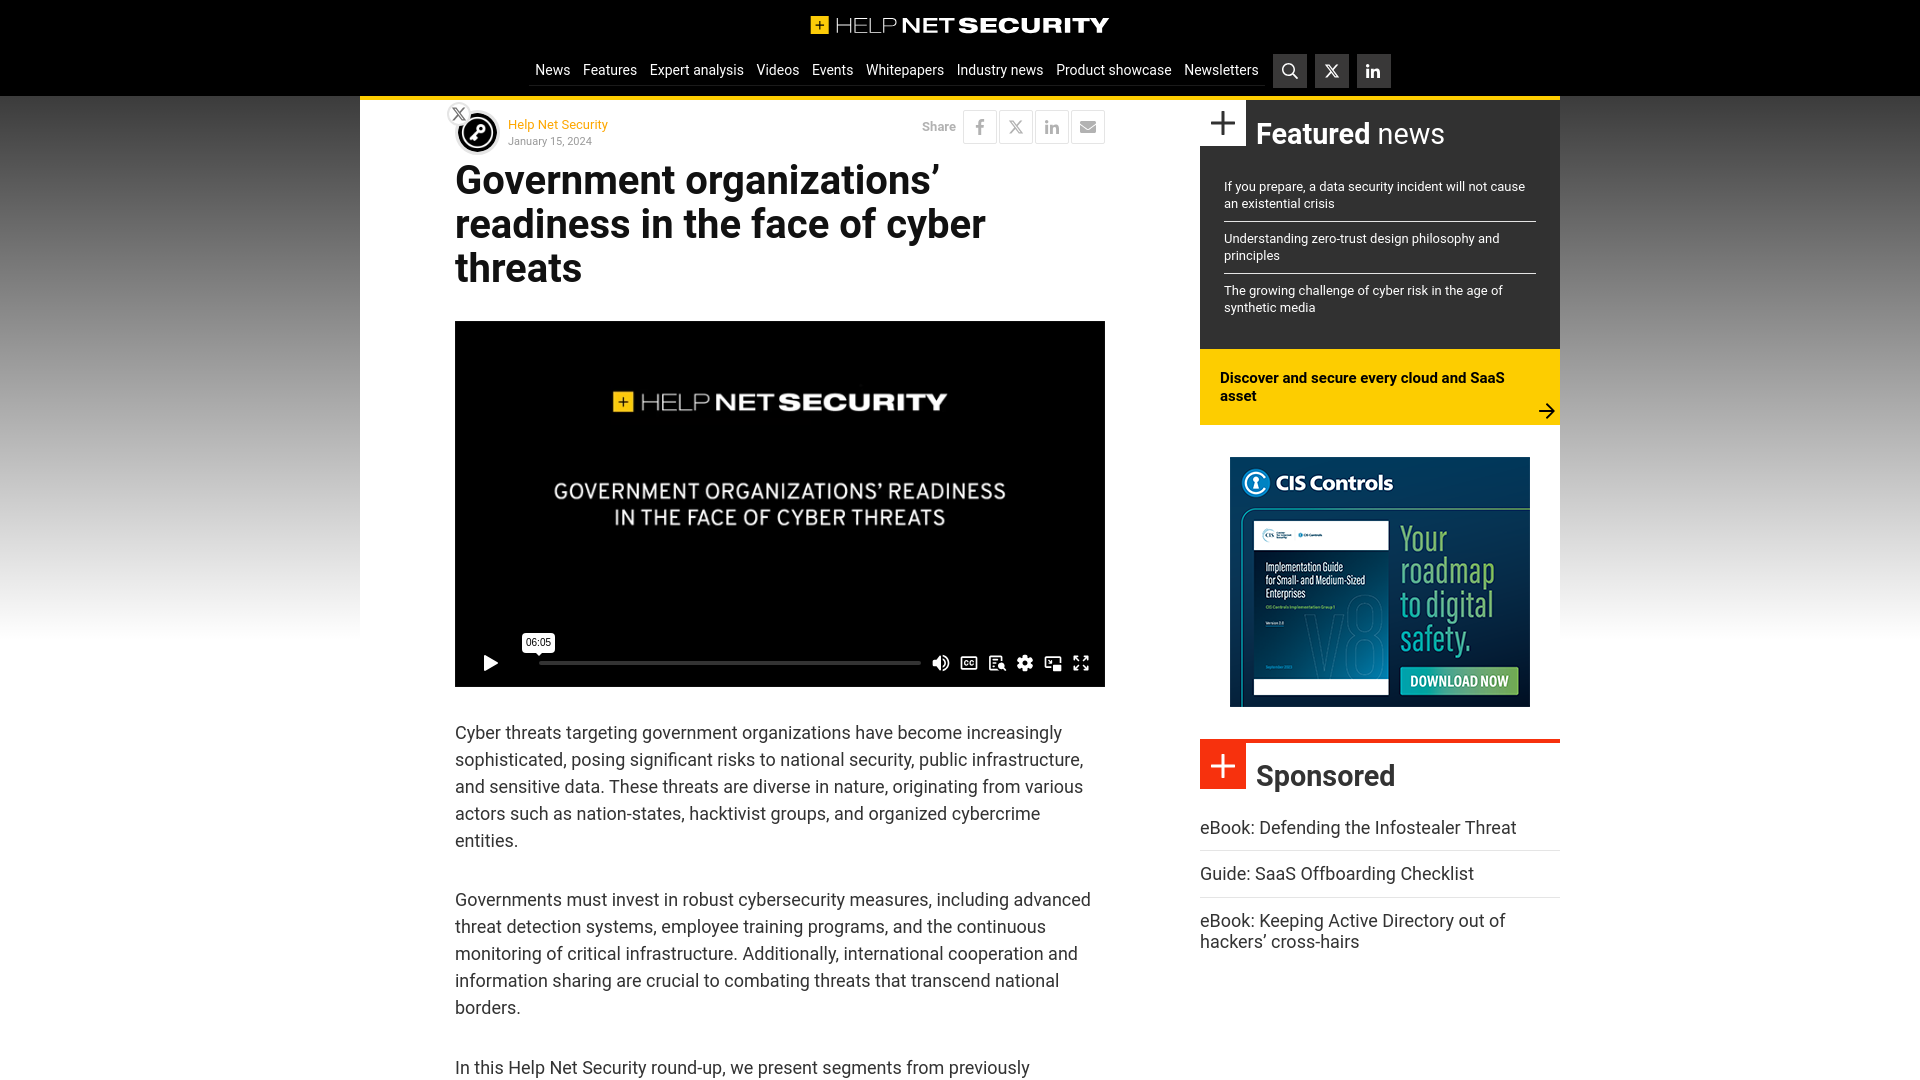Play the government cyber threats video
Screen dimensions: 1920x1080
click(489, 662)
